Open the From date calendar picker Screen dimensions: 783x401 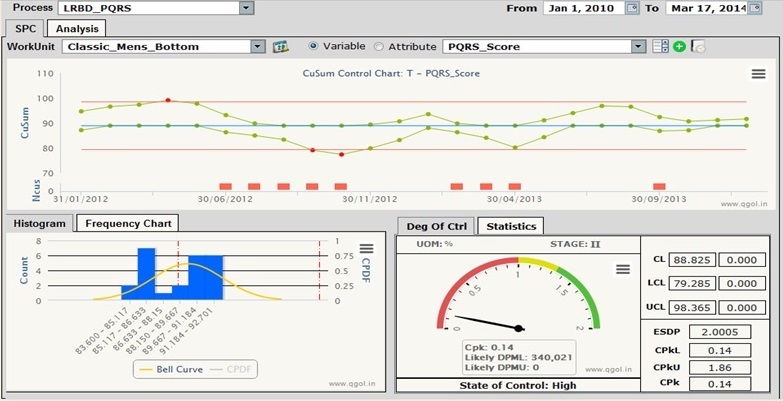[631, 8]
